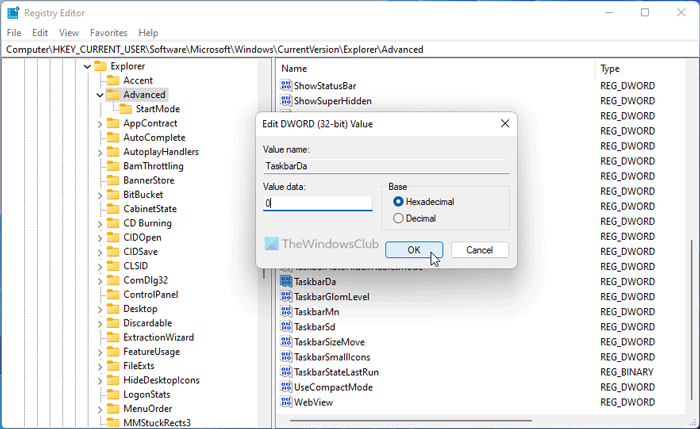Close the Edit DWORD dialog

coord(505,124)
